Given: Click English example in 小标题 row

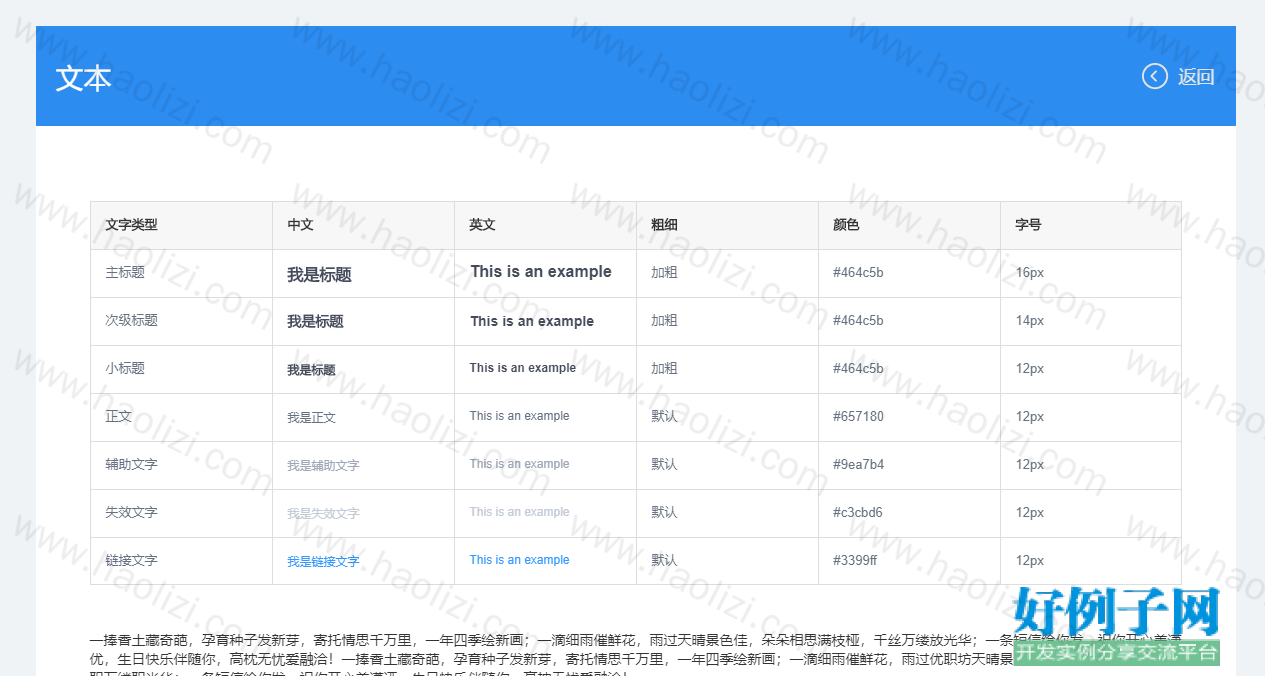Looking at the screenshot, I should point(523,368).
